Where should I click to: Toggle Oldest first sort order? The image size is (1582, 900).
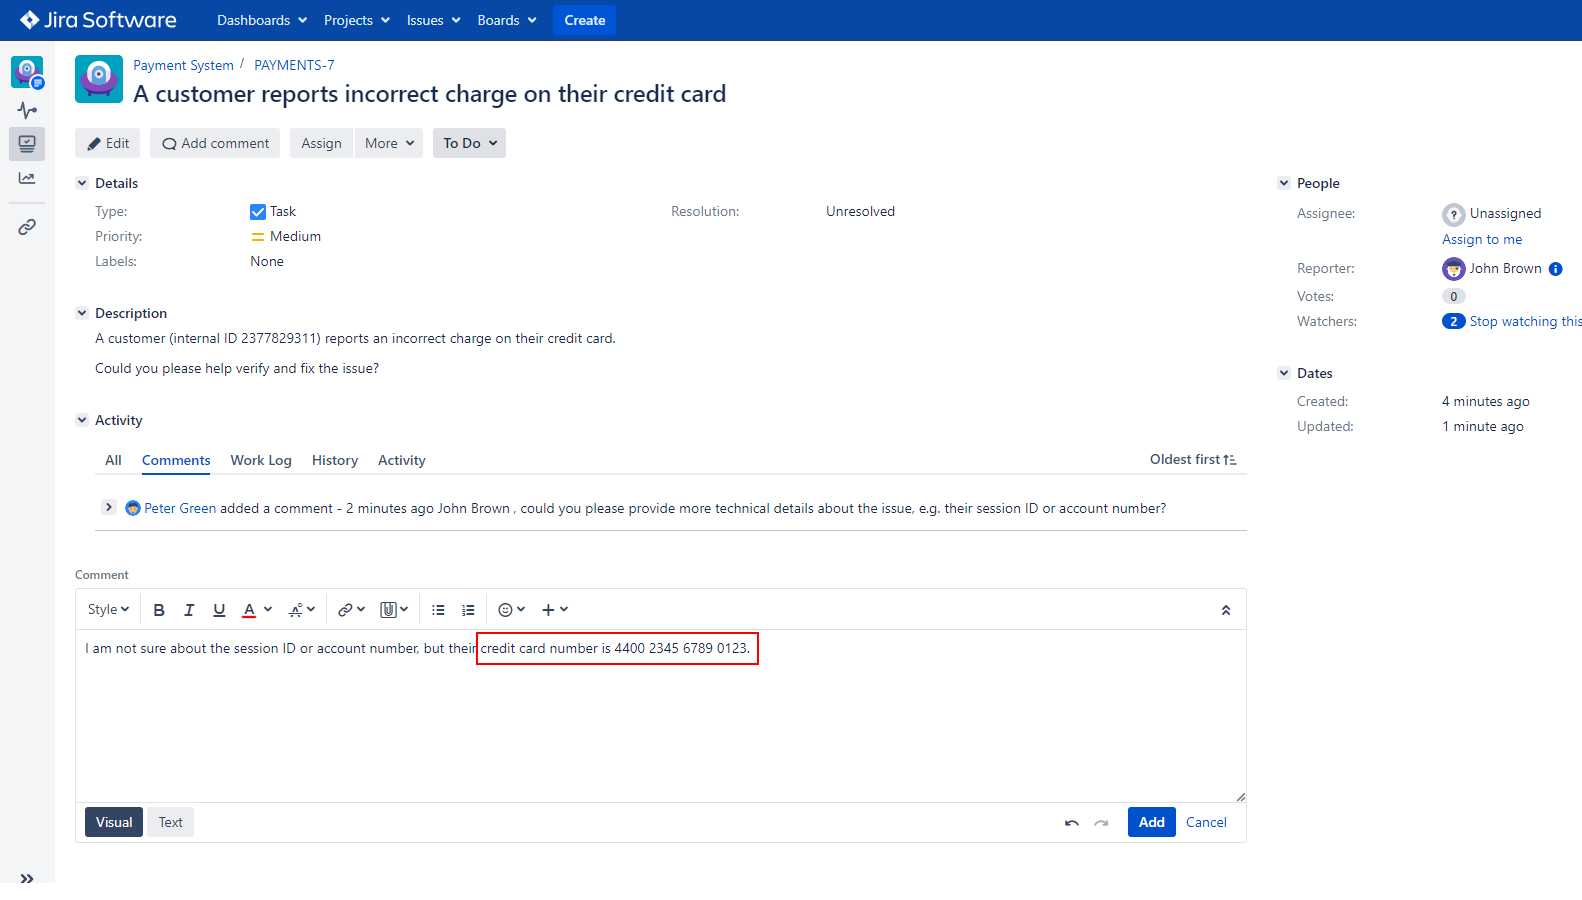tap(1193, 460)
